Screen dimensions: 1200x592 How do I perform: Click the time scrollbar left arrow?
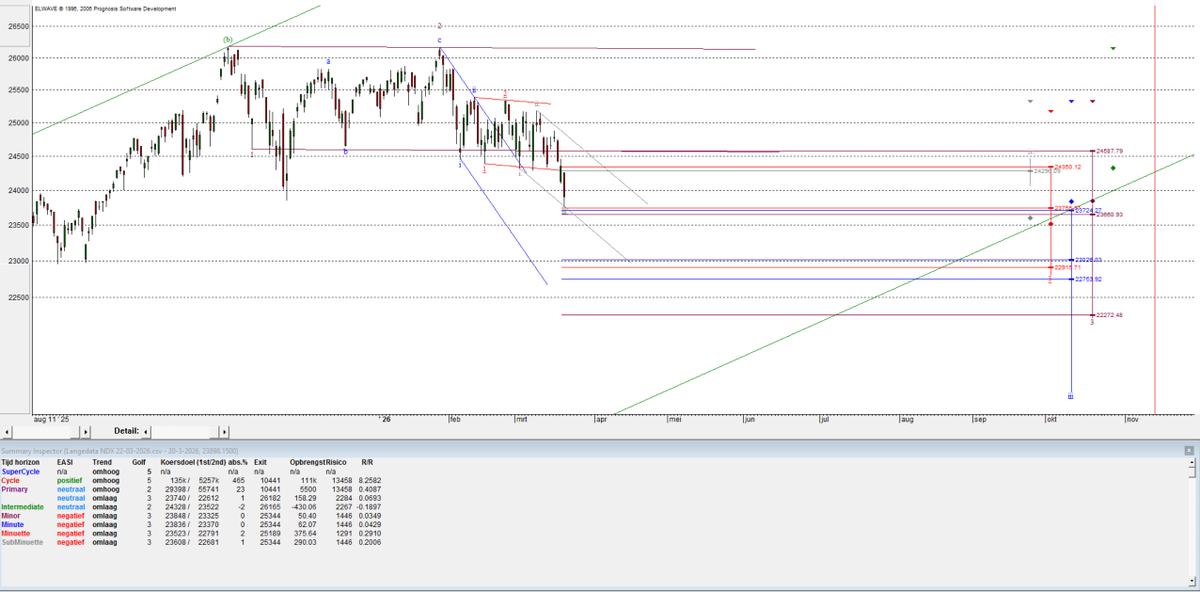(x=7, y=431)
